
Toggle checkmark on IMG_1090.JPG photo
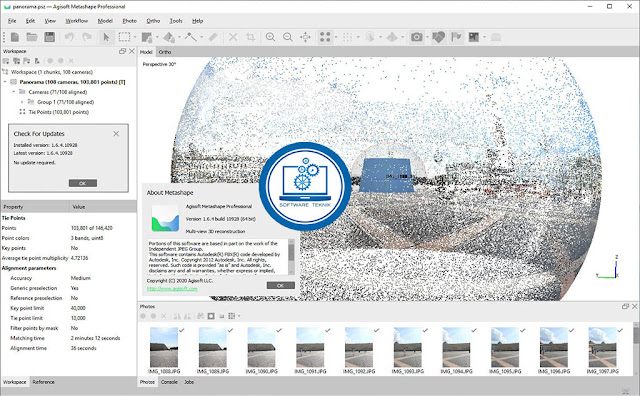pyautogui.click(x=279, y=330)
